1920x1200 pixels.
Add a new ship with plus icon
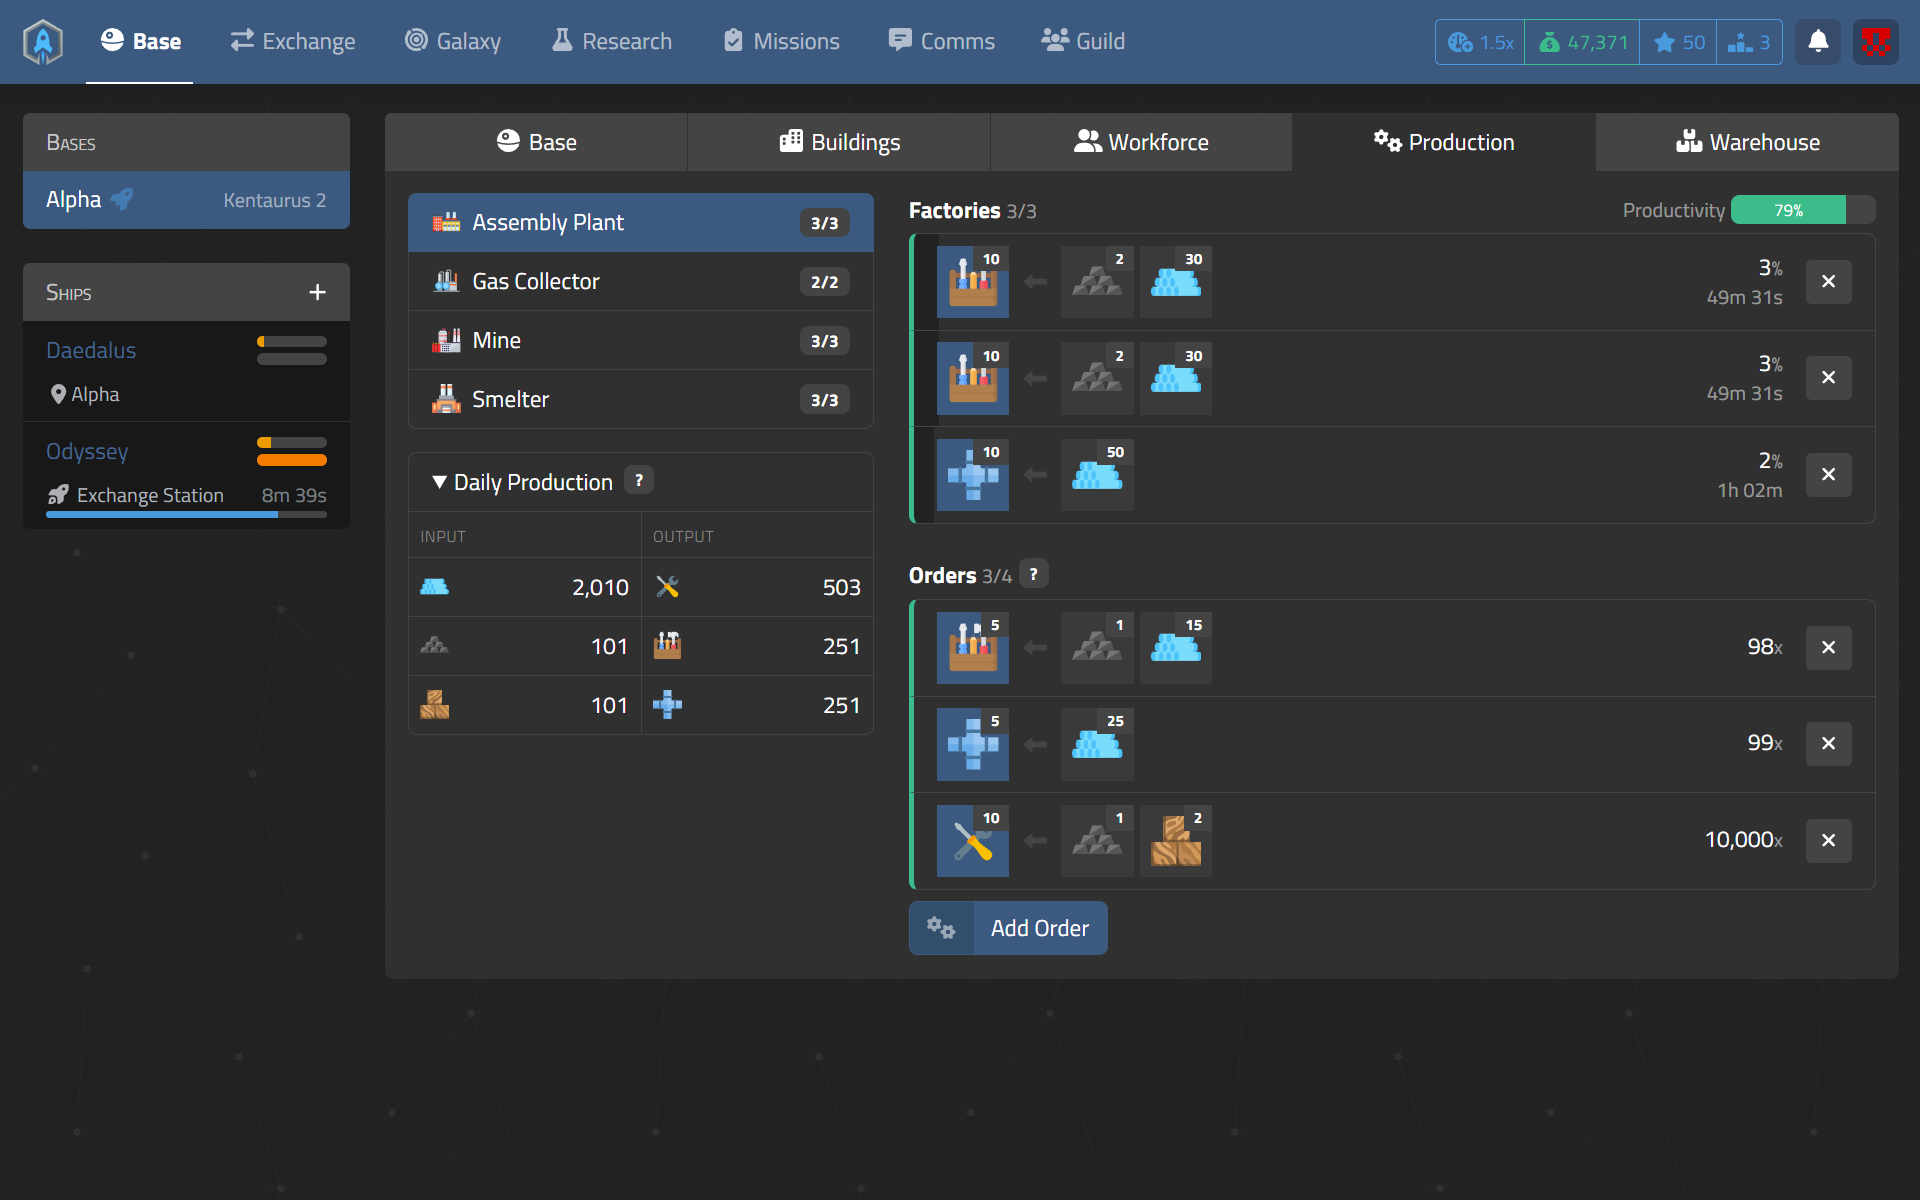point(317,292)
